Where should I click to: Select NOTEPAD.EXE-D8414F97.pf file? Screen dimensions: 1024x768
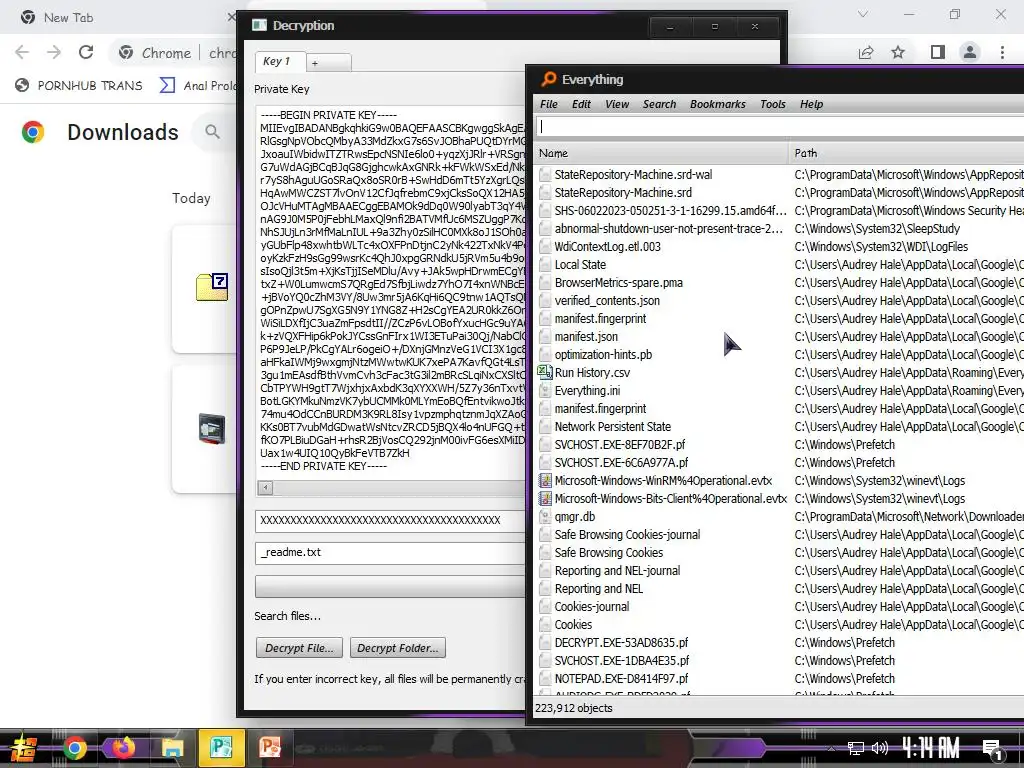click(x=621, y=679)
